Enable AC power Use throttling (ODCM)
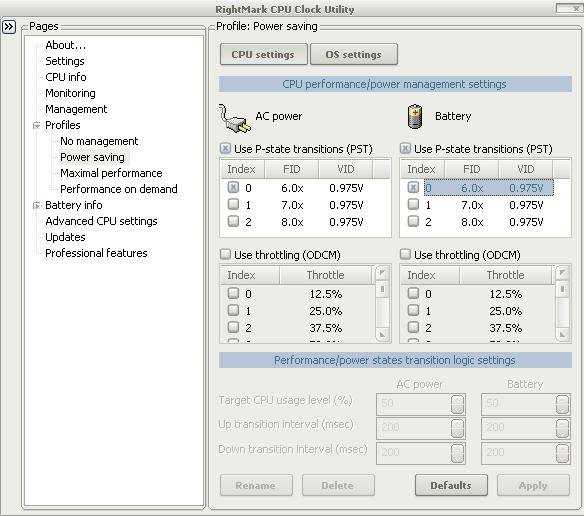The height and width of the screenshot is (516, 586). 225,254
